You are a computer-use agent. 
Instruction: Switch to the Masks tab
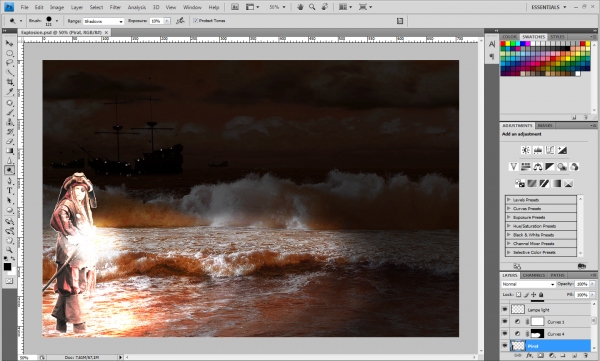[545, 126]
